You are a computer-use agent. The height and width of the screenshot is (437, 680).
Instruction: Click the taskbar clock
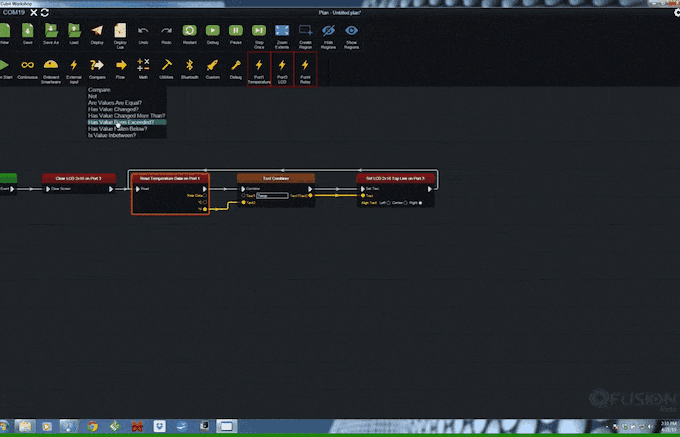669,426
